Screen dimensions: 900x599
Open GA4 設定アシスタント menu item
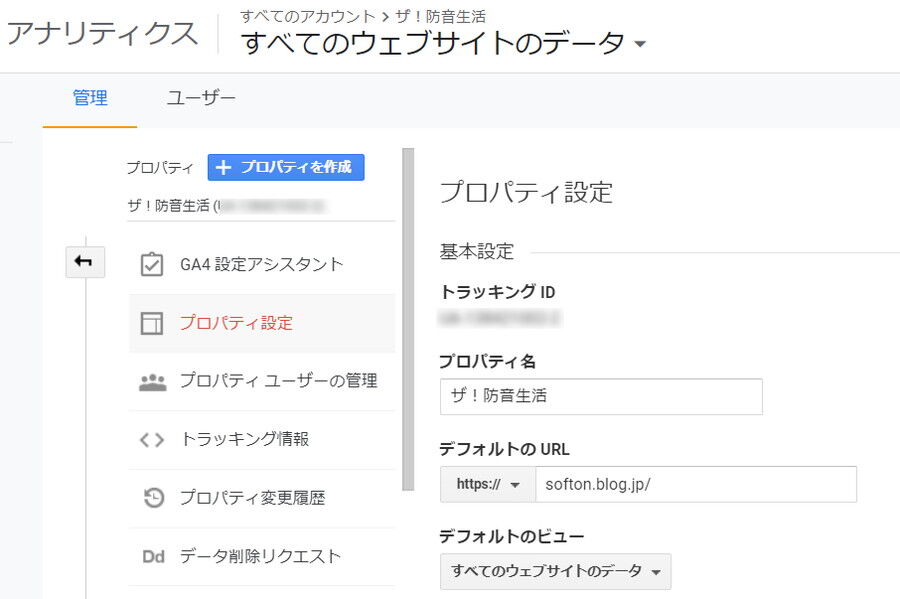point(262,265)
